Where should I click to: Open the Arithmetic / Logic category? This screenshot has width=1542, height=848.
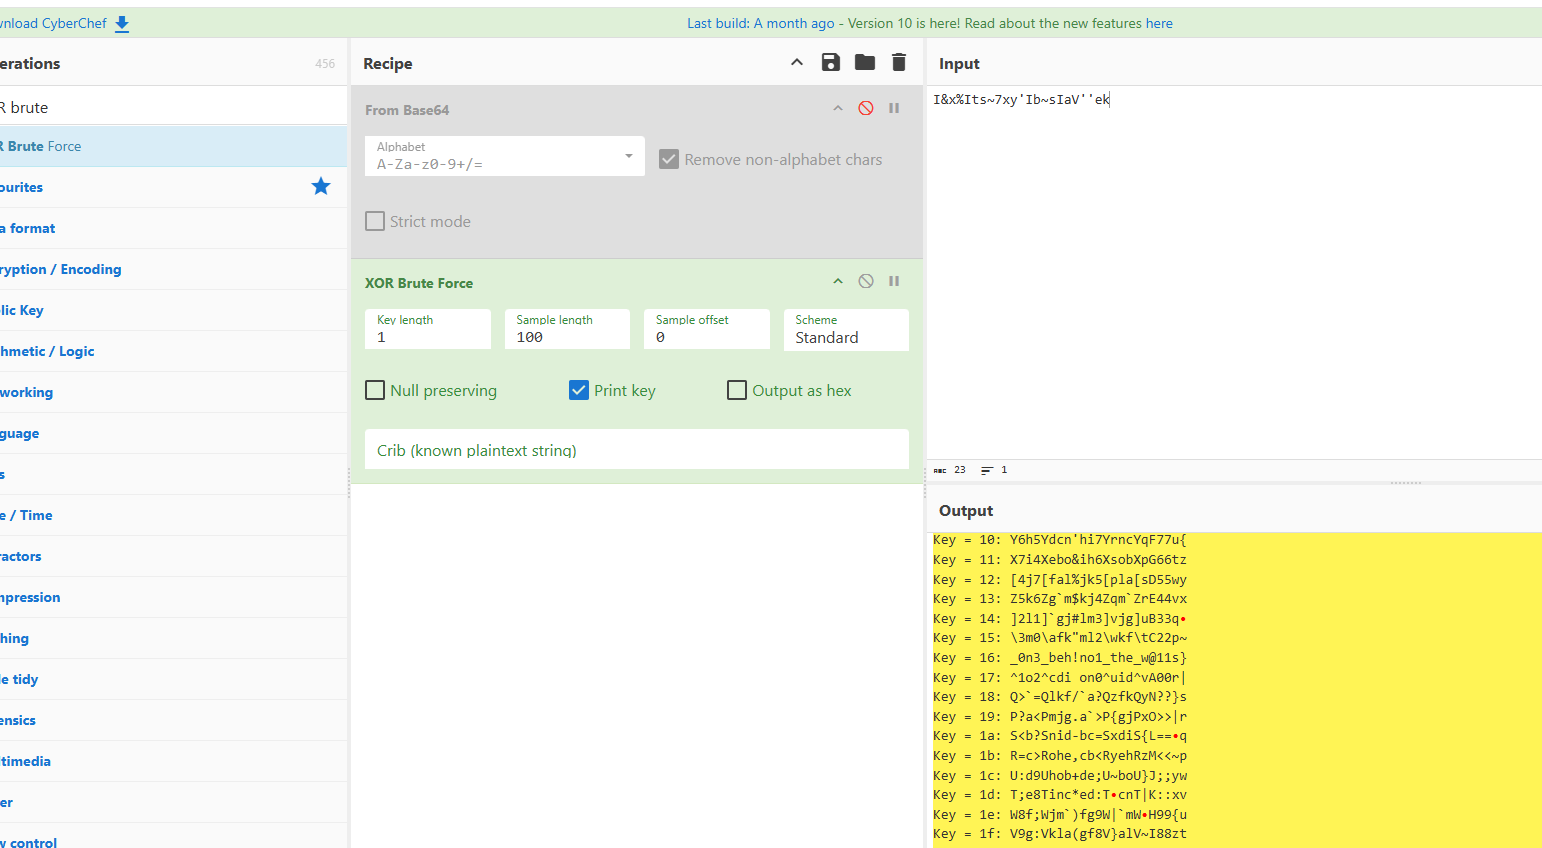pyautogui.click(x=48, y=351)
